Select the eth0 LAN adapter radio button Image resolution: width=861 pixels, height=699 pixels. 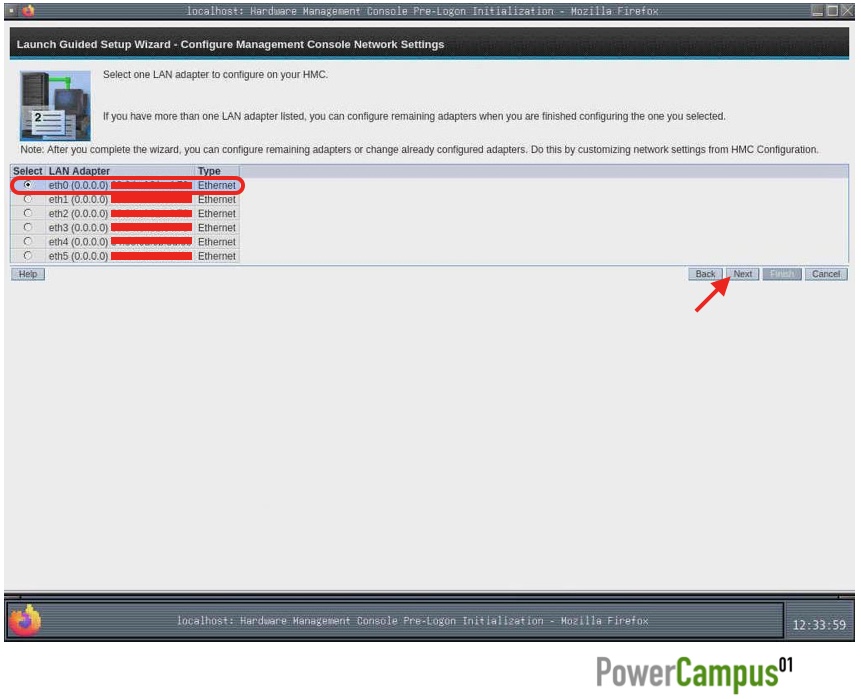click(x=27, y=185)
